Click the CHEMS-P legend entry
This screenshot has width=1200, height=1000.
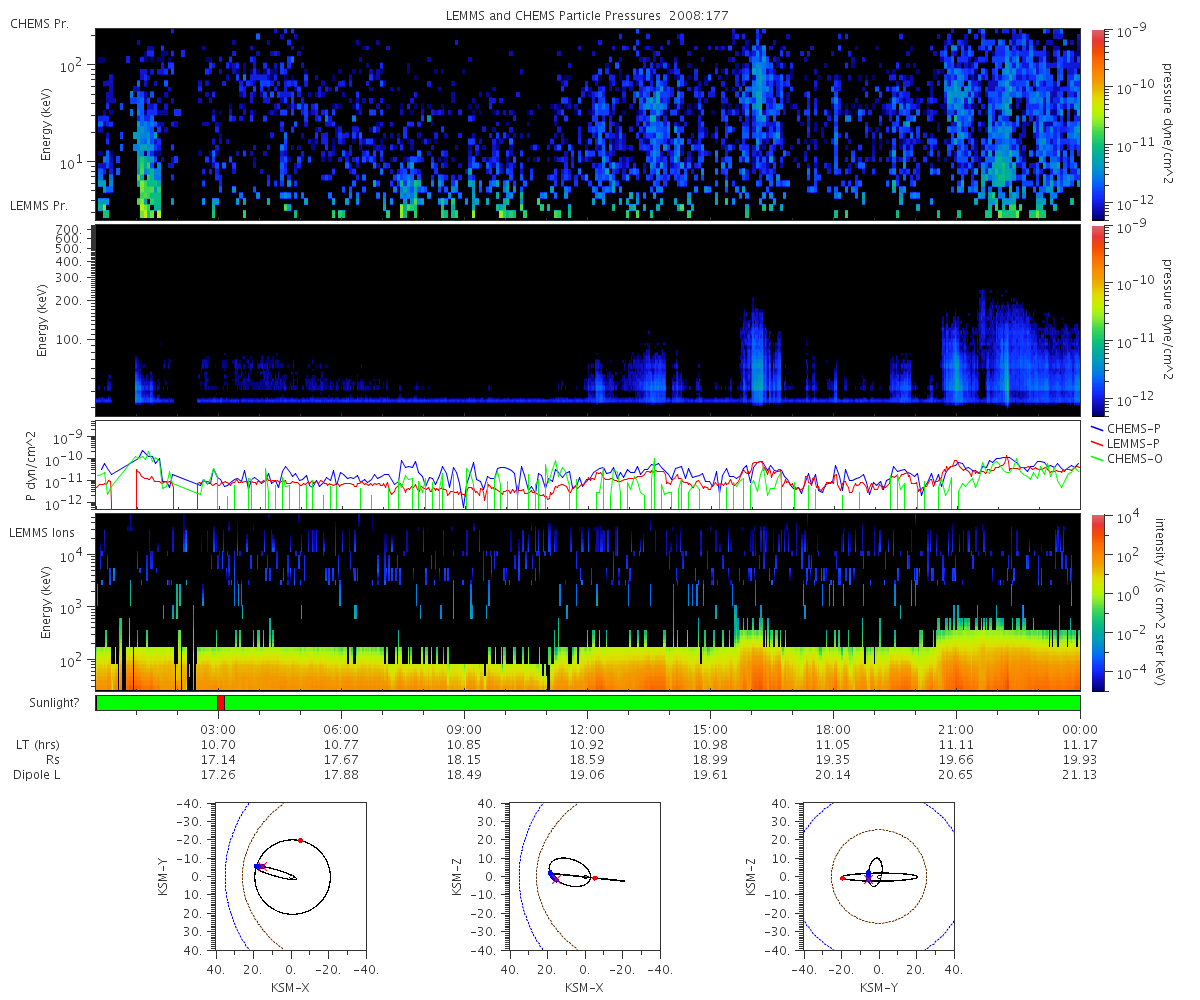click(x=1124, y=429)
